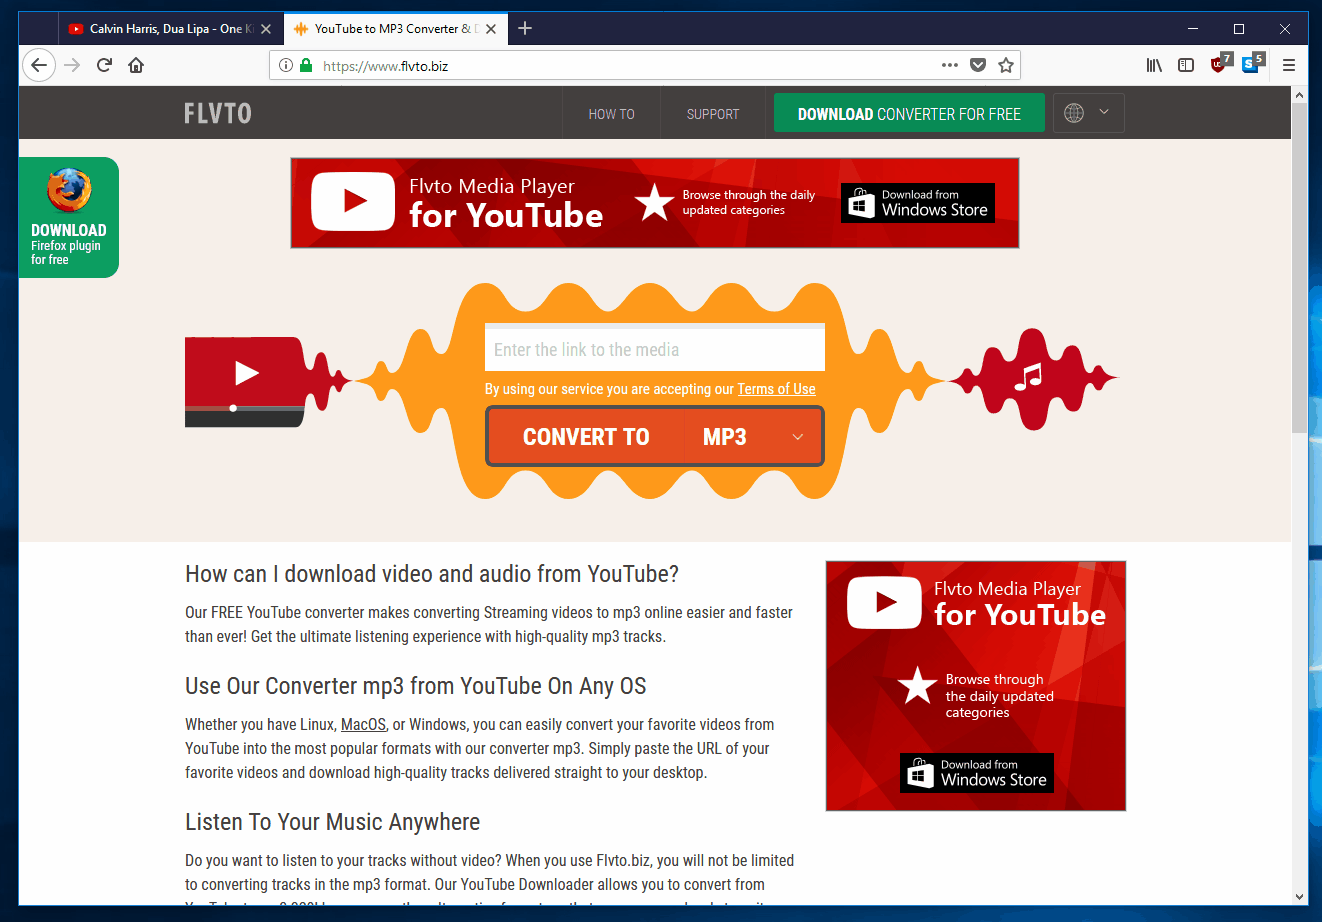The image size is (1322, 922).
Task: Click the browser forward arrow
Action: click(x=72, y=65)
